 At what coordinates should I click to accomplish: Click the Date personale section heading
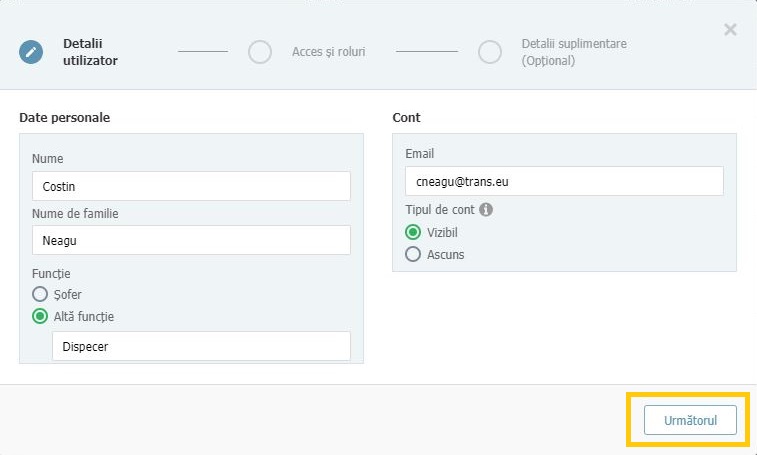[x=65, y=117]
